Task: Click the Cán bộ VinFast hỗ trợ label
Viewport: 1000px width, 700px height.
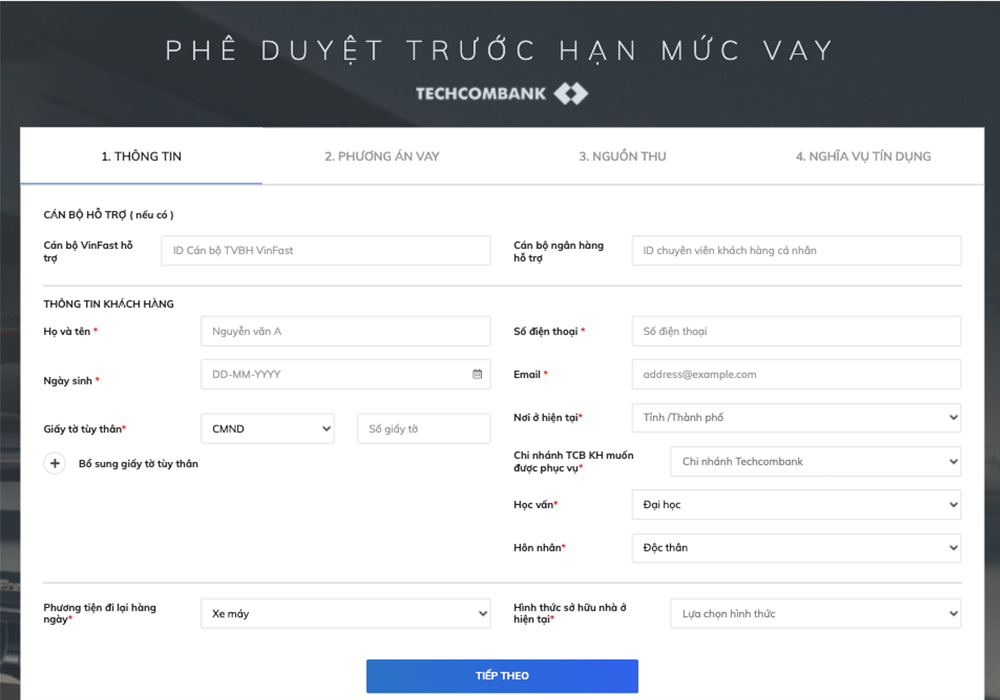Action: pos(88,251)
